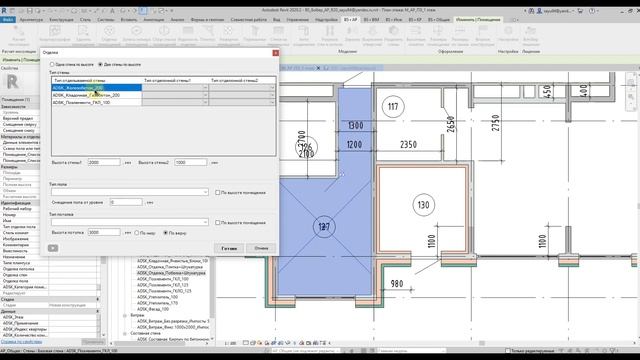Open wall finish type 2 dropdown for ADSK_Кладочная_Газобетон_200
Viewport: 640px width, 360px height.
point(272,95)
